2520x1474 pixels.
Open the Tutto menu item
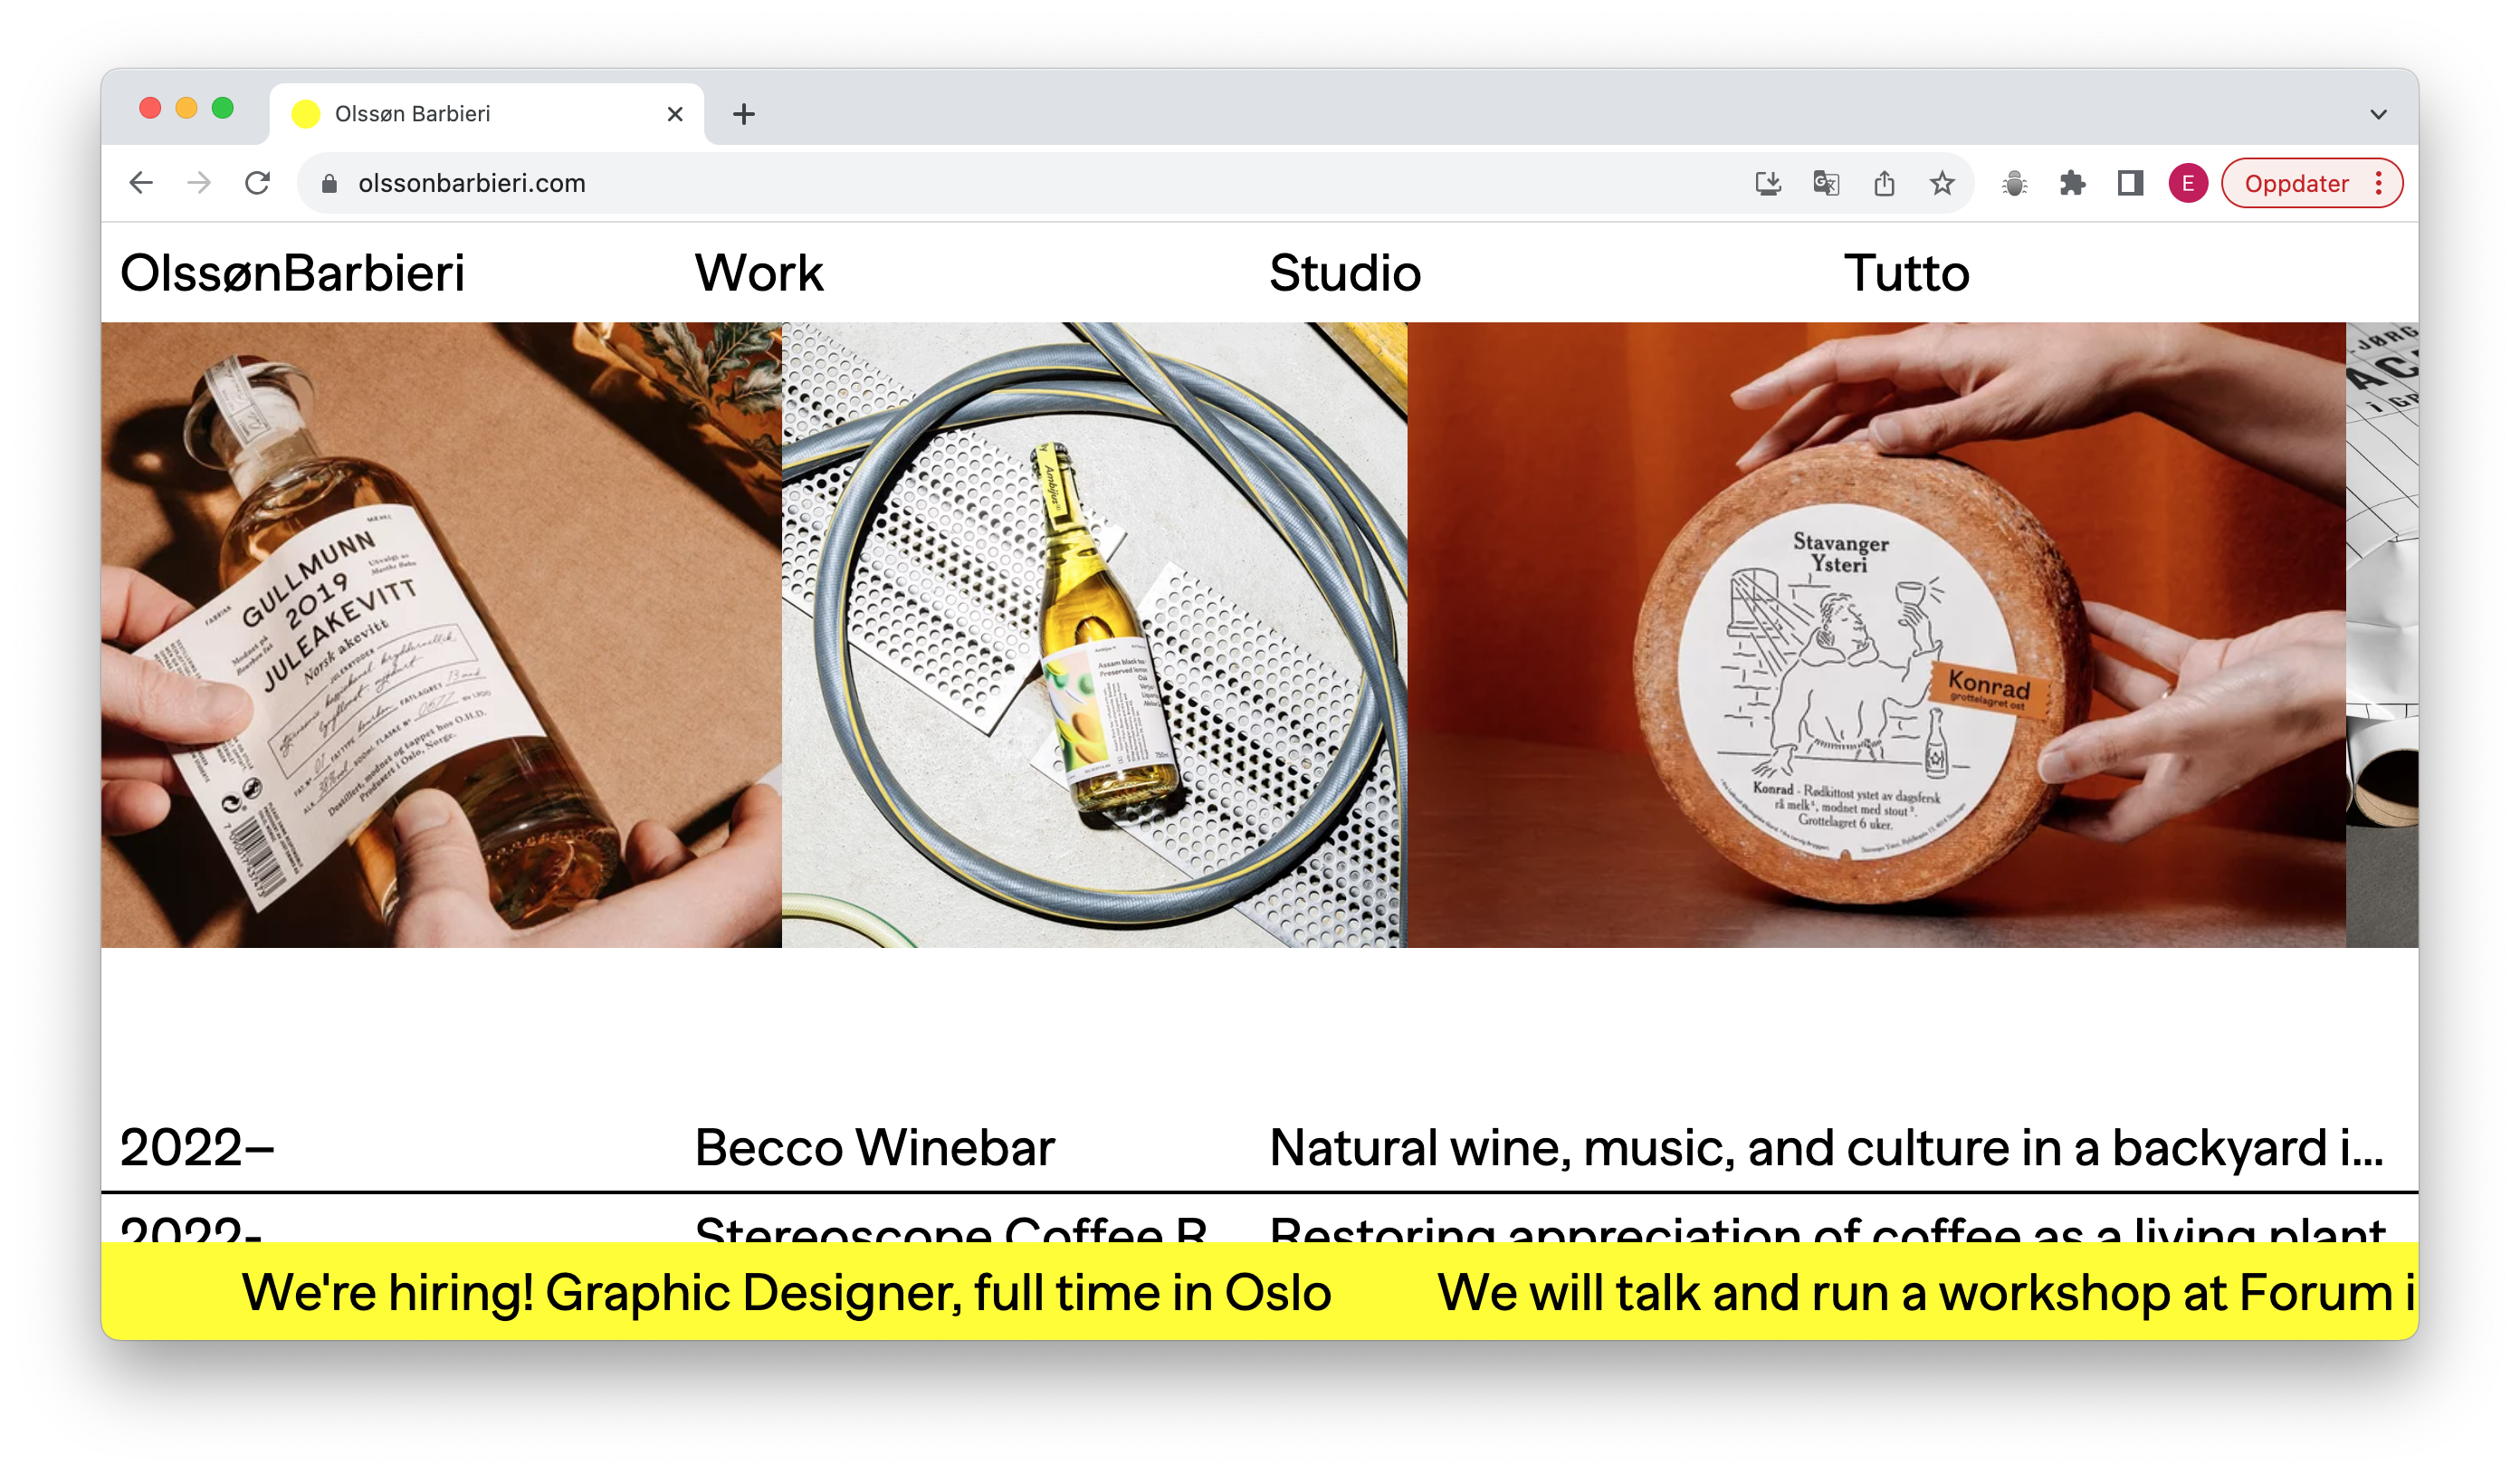[1906, 273]
